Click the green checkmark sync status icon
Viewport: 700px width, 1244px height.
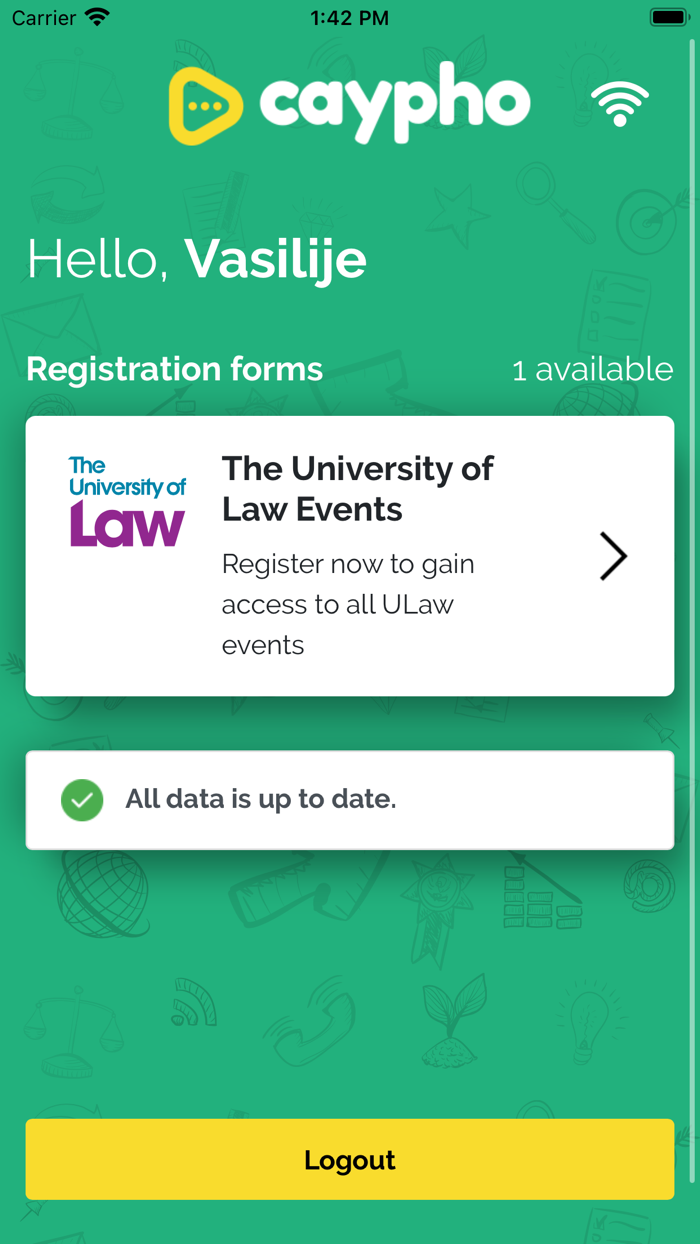click(82, 800)
